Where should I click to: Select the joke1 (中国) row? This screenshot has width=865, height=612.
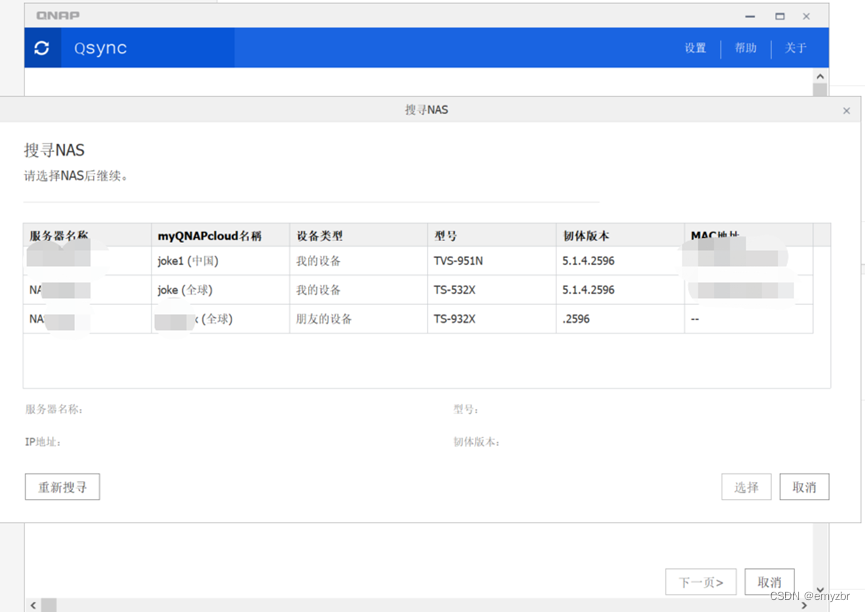(418, 260)
